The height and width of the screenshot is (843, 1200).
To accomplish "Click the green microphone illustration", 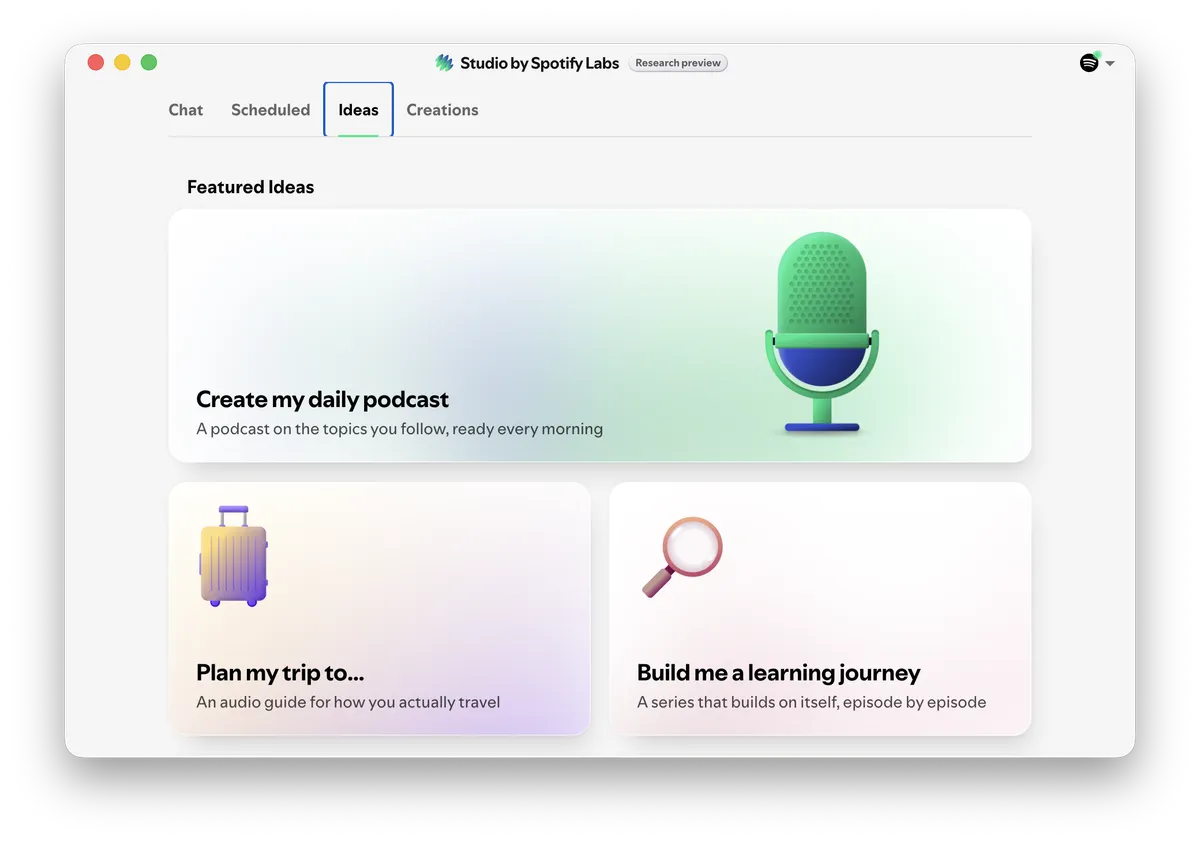I will tap(822, 332).
